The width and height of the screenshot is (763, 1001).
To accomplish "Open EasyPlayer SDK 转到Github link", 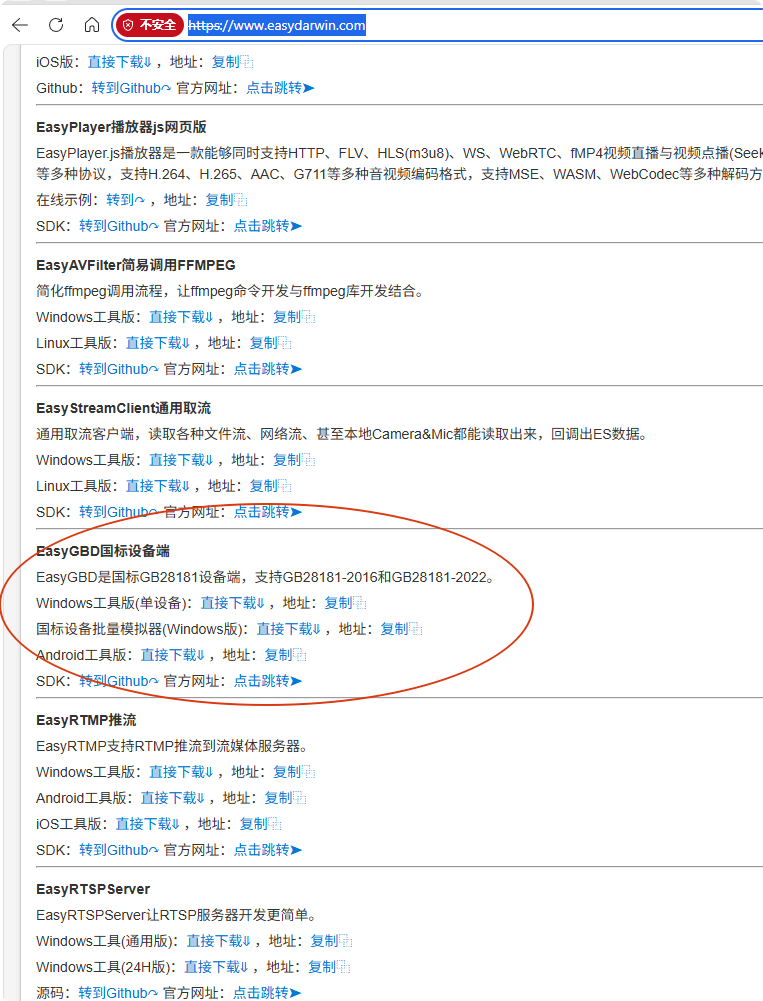I will [119, 226].
